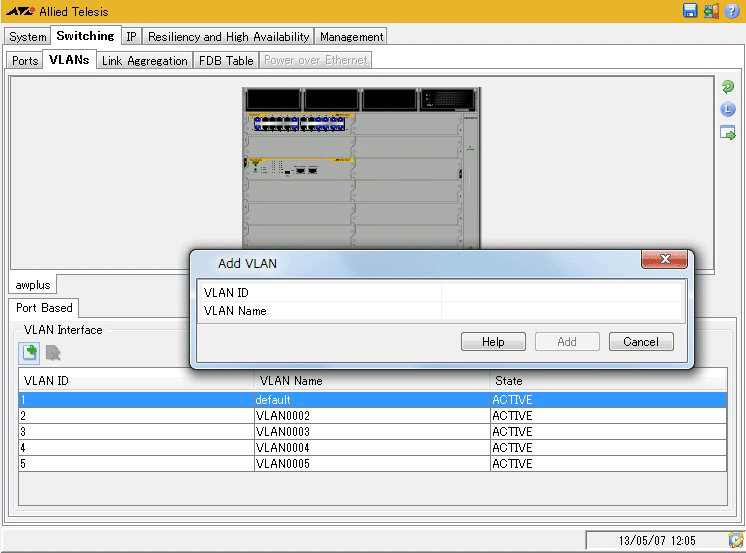
Task: Click the add VLAN icon with green plus
Action: coord(30,352)
